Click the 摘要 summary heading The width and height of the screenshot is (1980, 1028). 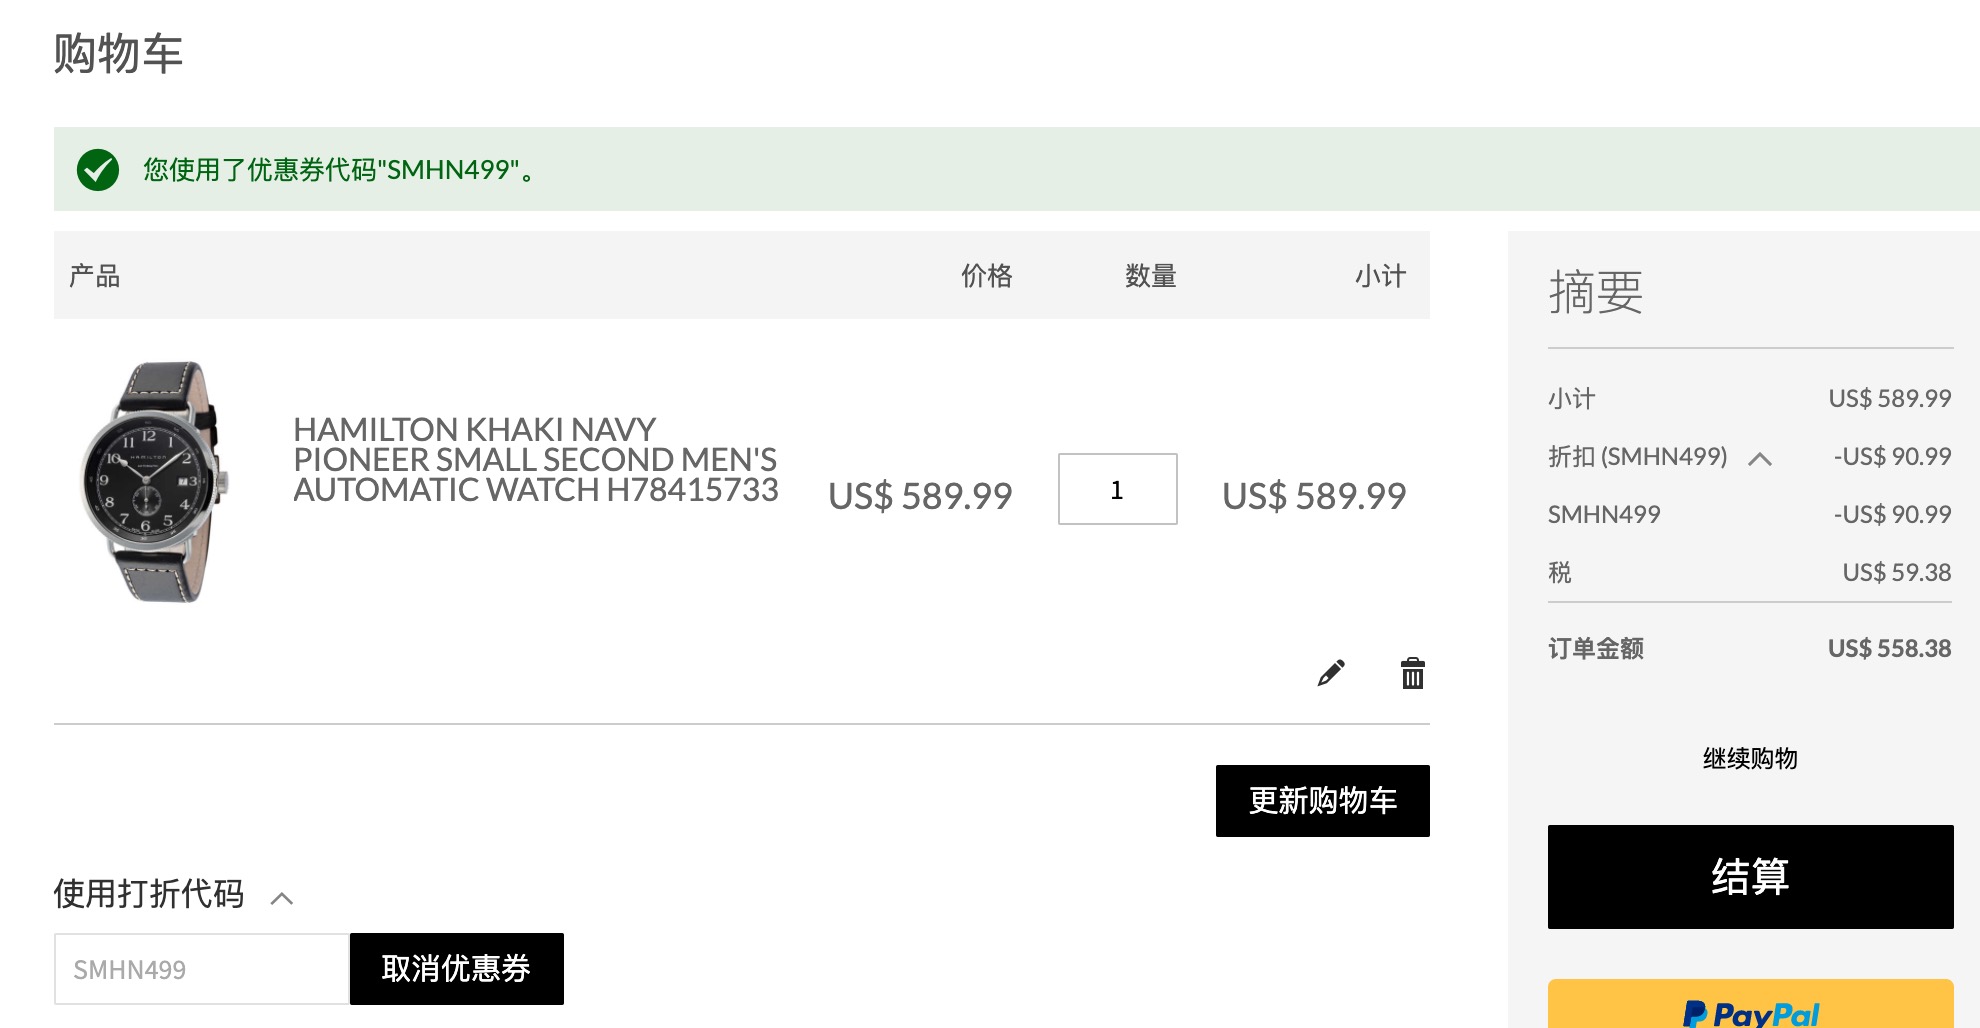click(1596, 292)
